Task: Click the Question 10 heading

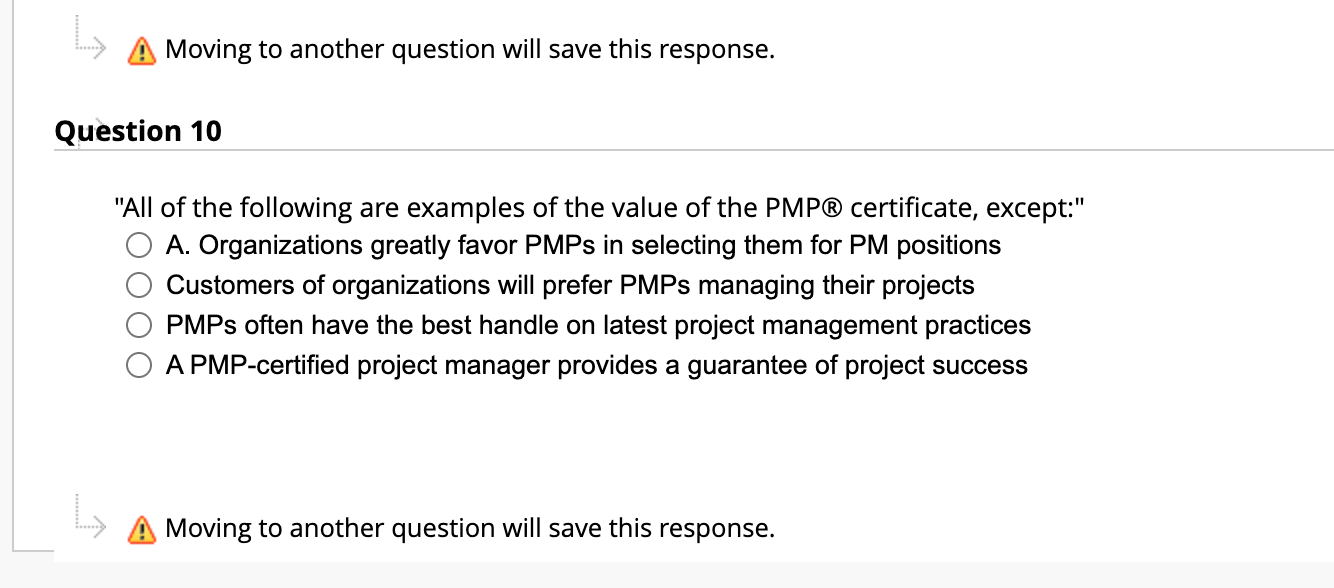Action: (x=138, y=131)
